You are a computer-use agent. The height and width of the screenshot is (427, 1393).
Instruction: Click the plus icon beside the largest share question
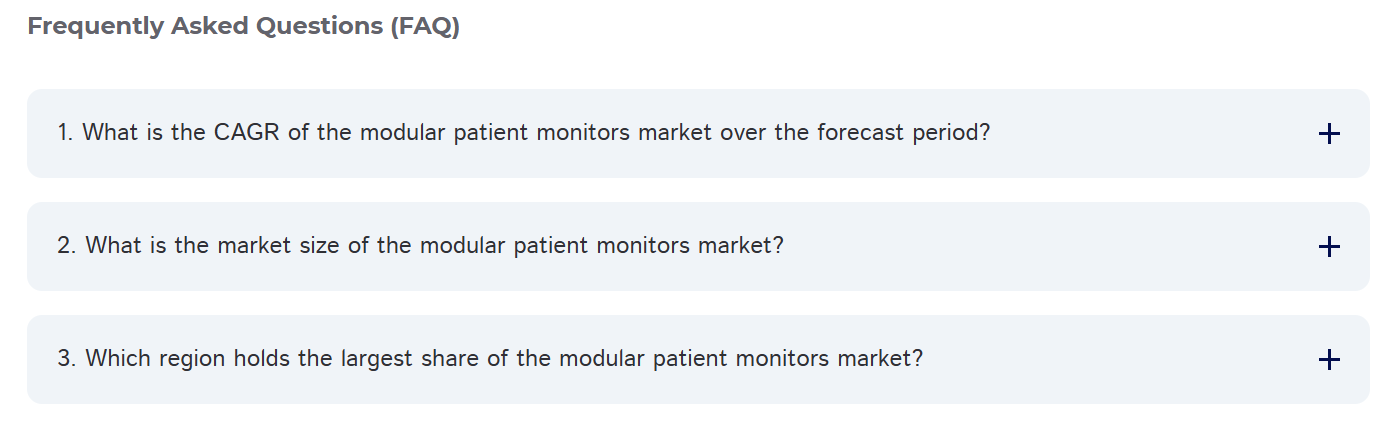[x=1328, y=360]
